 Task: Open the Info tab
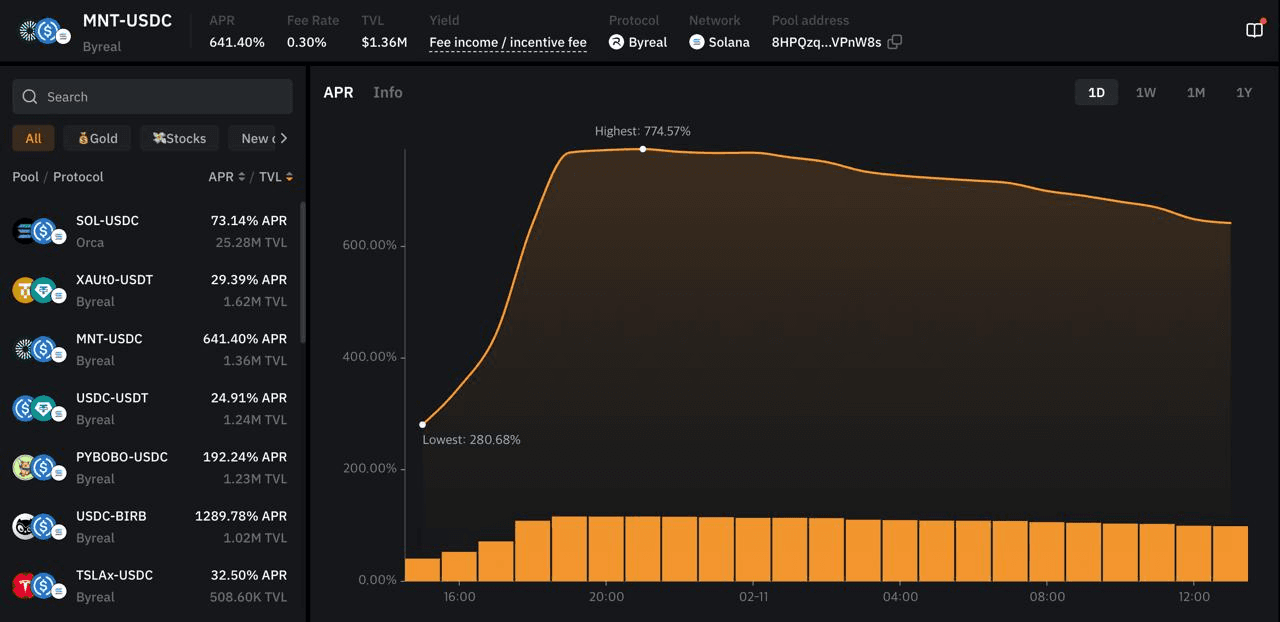pyautogui.click(x=387, y=92)
